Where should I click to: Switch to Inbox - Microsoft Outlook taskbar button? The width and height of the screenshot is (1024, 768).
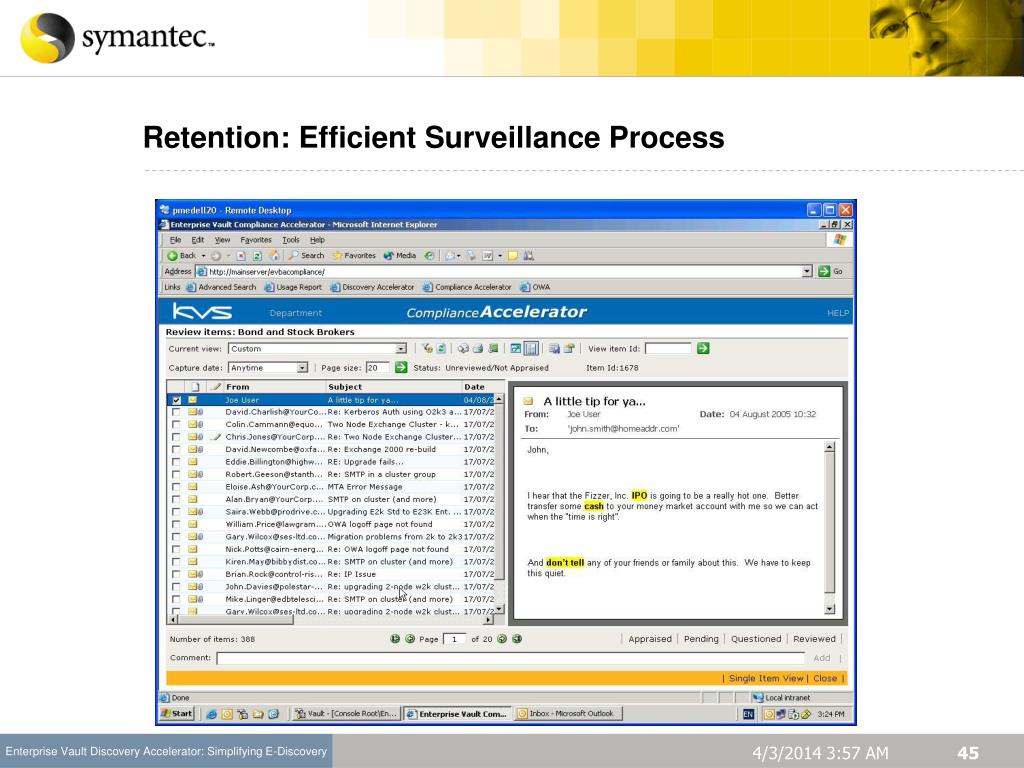pos(568,714)
